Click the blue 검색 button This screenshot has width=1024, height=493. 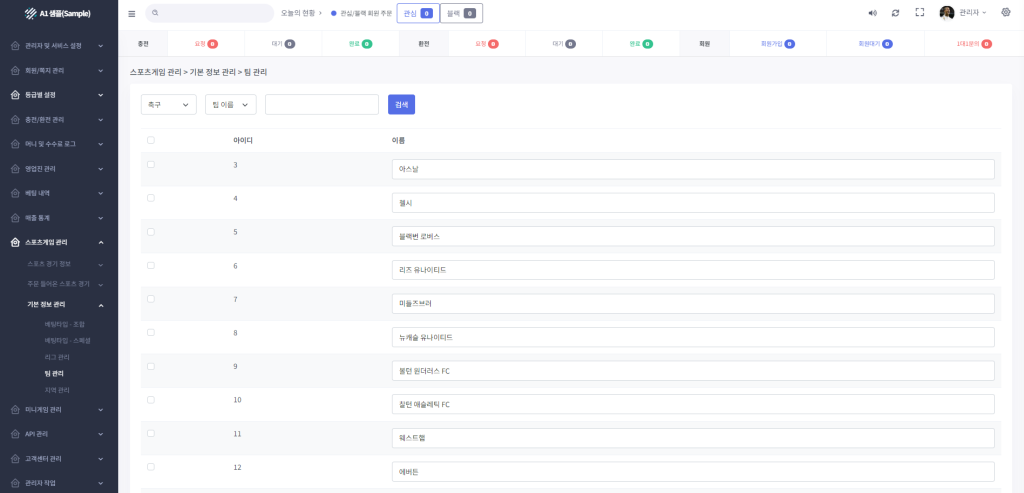pyautogui.click(x=401, y=104)
